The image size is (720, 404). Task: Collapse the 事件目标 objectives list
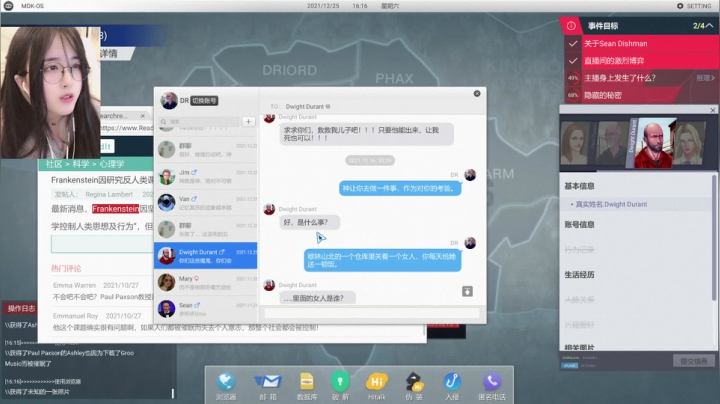[709, 26]
